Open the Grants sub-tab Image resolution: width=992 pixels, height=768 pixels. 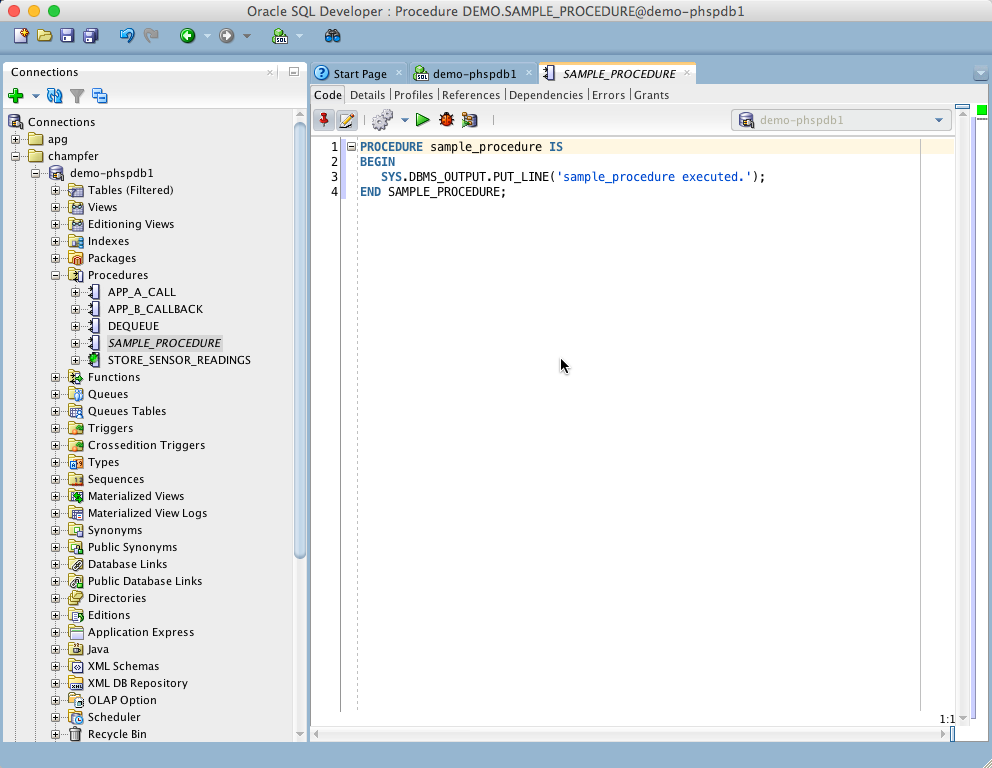(x=652, y=95)
